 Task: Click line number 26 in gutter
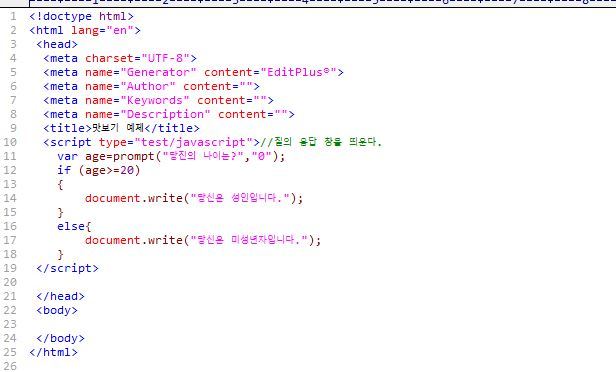point(10,366)
